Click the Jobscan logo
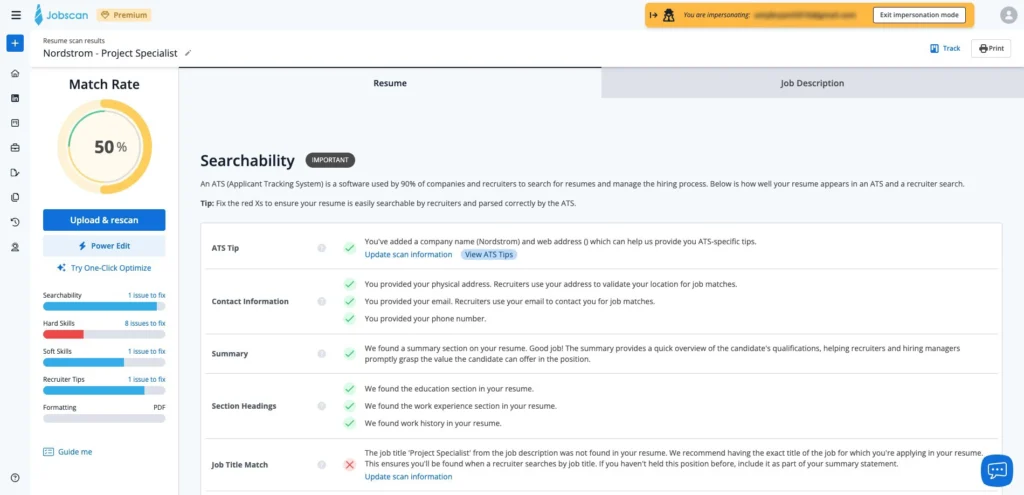This screenshot has height=495, width=1024. click(60, 14)
